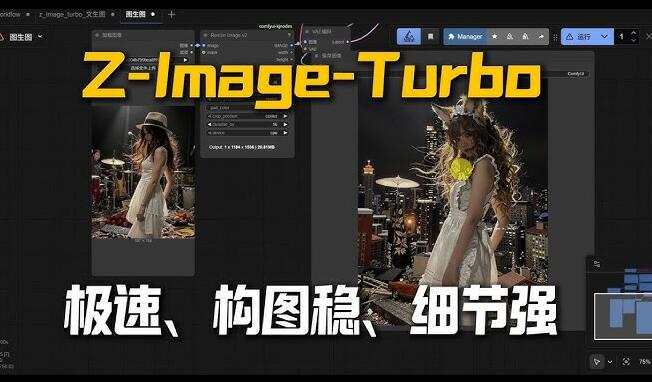652x382 pixels.
Task: Grab the dotted drag handle left of the 运行 button
Action: click(x=555, y=37)
